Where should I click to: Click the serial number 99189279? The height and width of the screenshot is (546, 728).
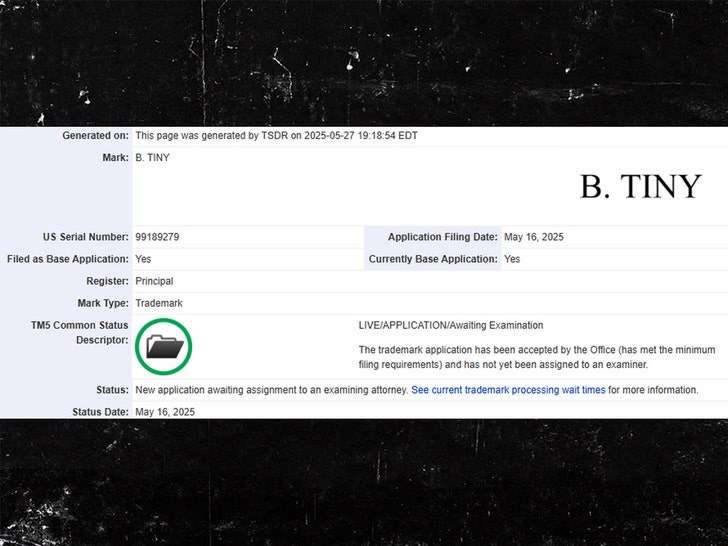(x=157, y=237)
